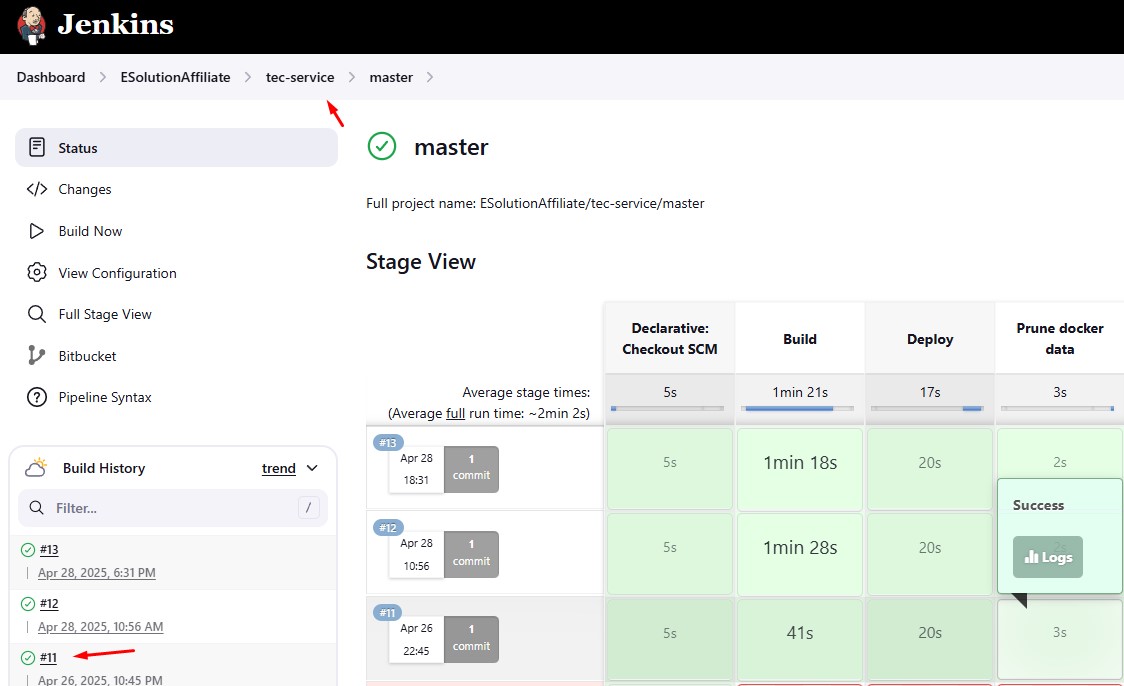Click the build history Filter field
This screenshot has height=686, width=1124.
pyautogui.click(x=170, y=508)
